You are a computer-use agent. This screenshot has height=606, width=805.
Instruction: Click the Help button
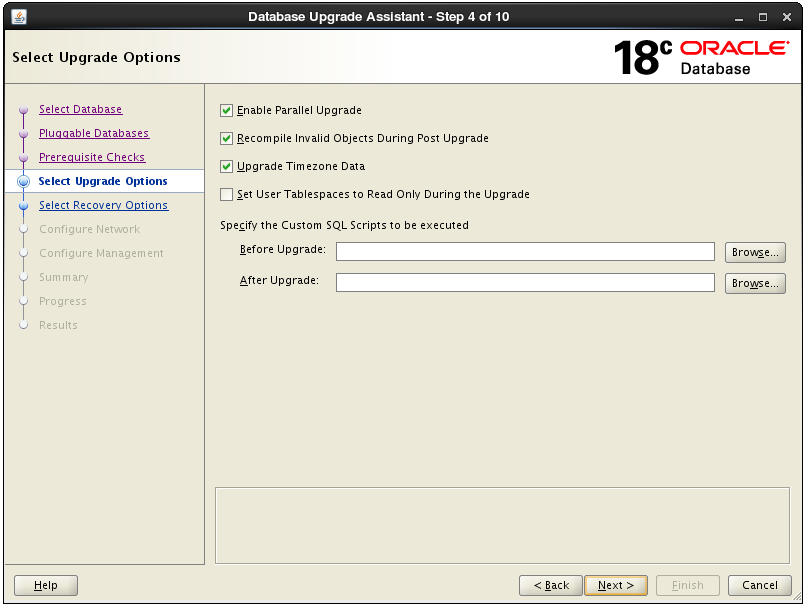tap(46, 585)
